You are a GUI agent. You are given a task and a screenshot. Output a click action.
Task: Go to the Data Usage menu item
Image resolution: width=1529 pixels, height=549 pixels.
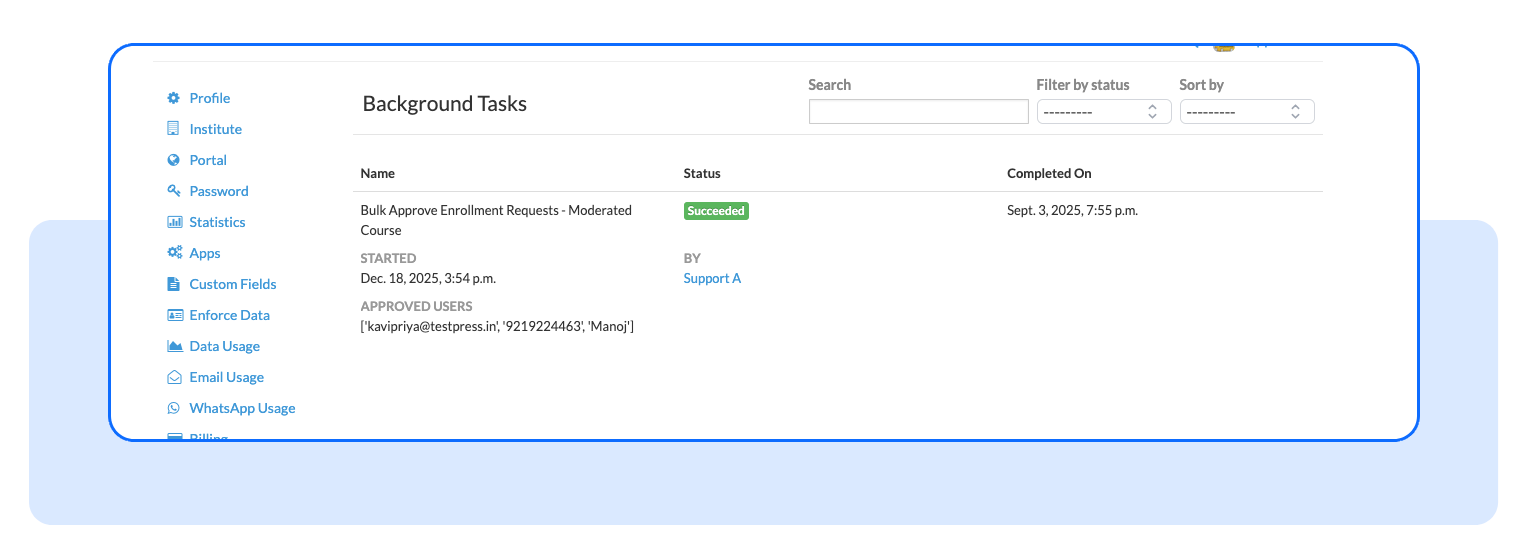click(224, 346)
